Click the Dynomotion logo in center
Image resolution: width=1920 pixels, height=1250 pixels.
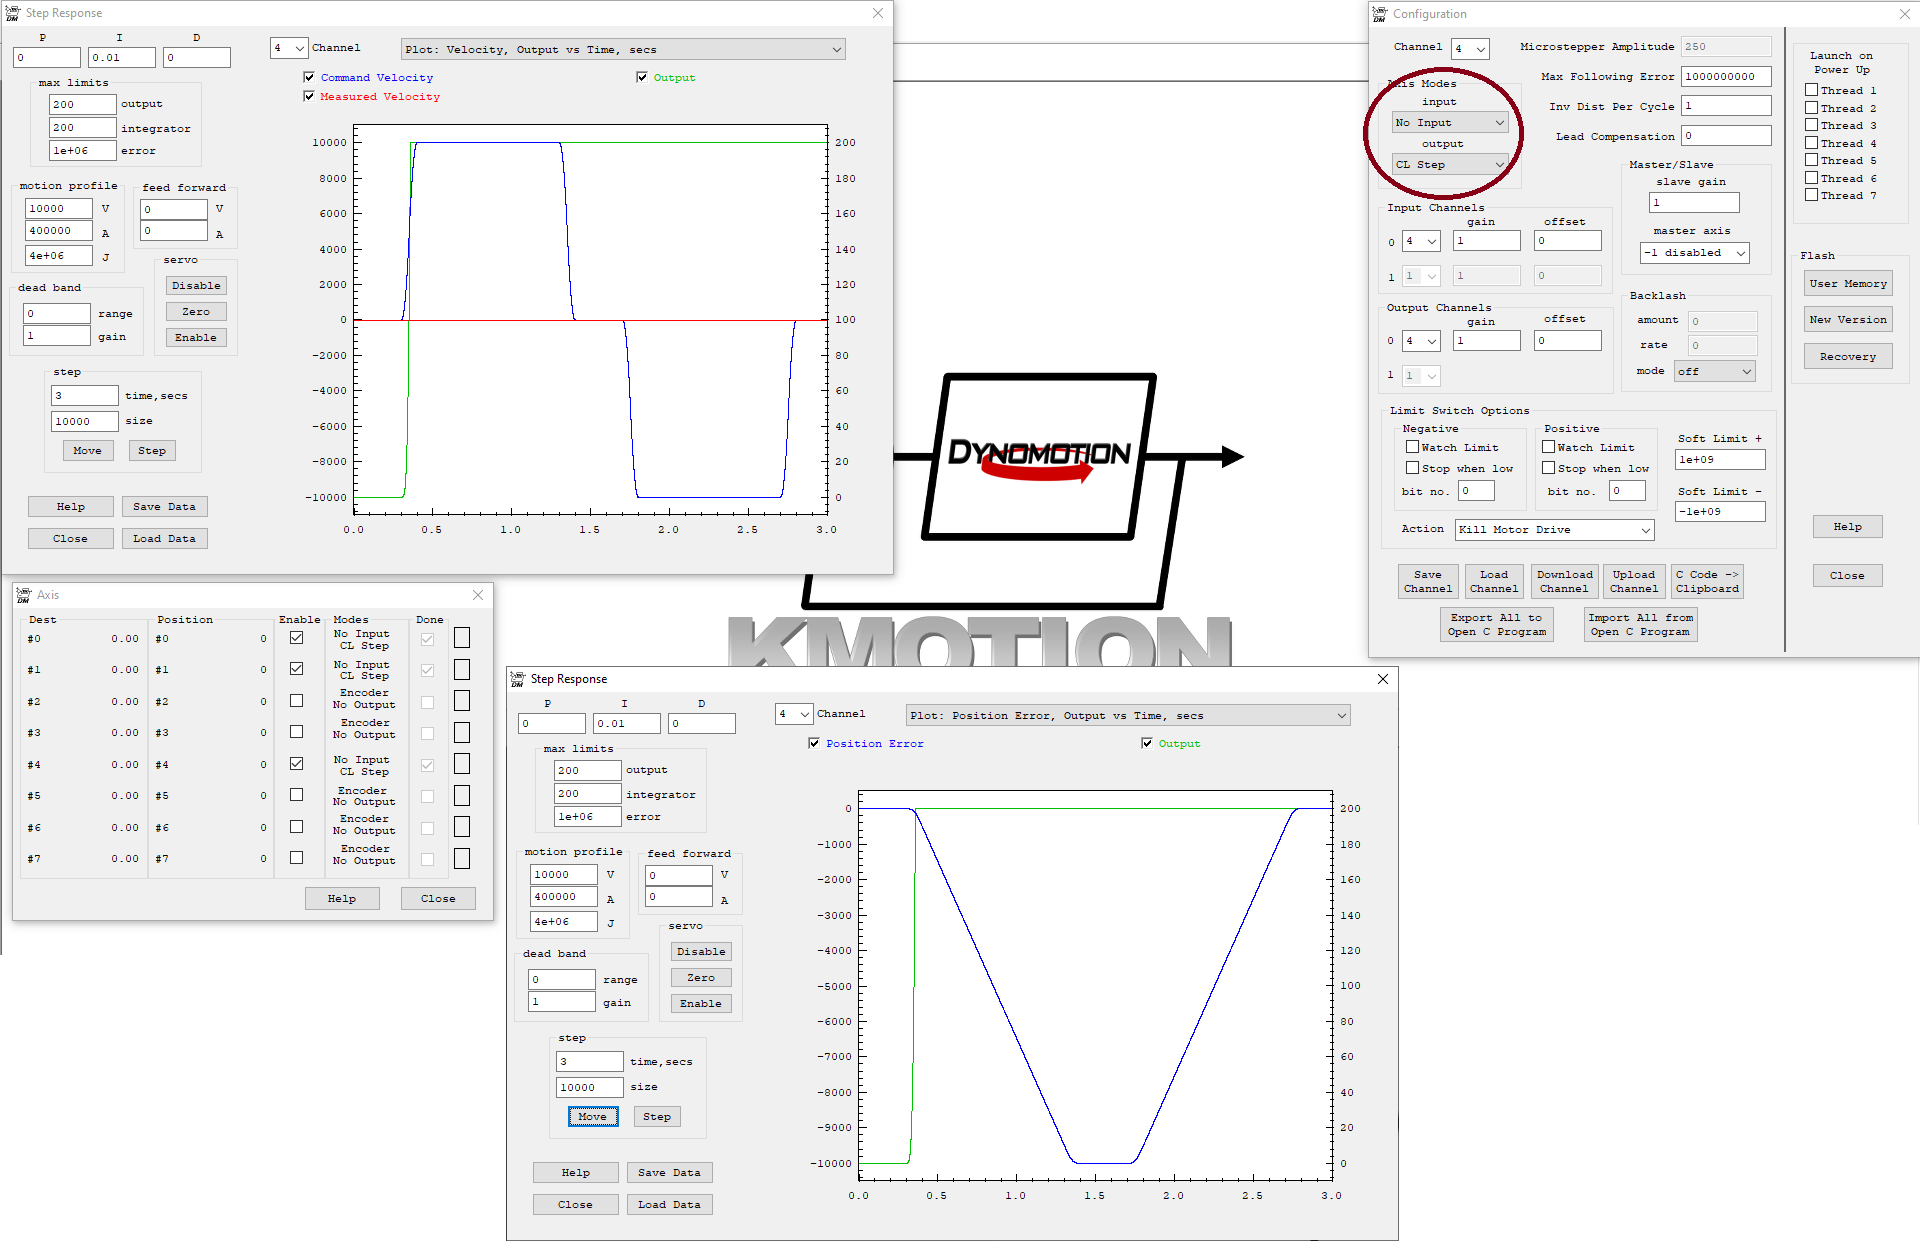1039,455
